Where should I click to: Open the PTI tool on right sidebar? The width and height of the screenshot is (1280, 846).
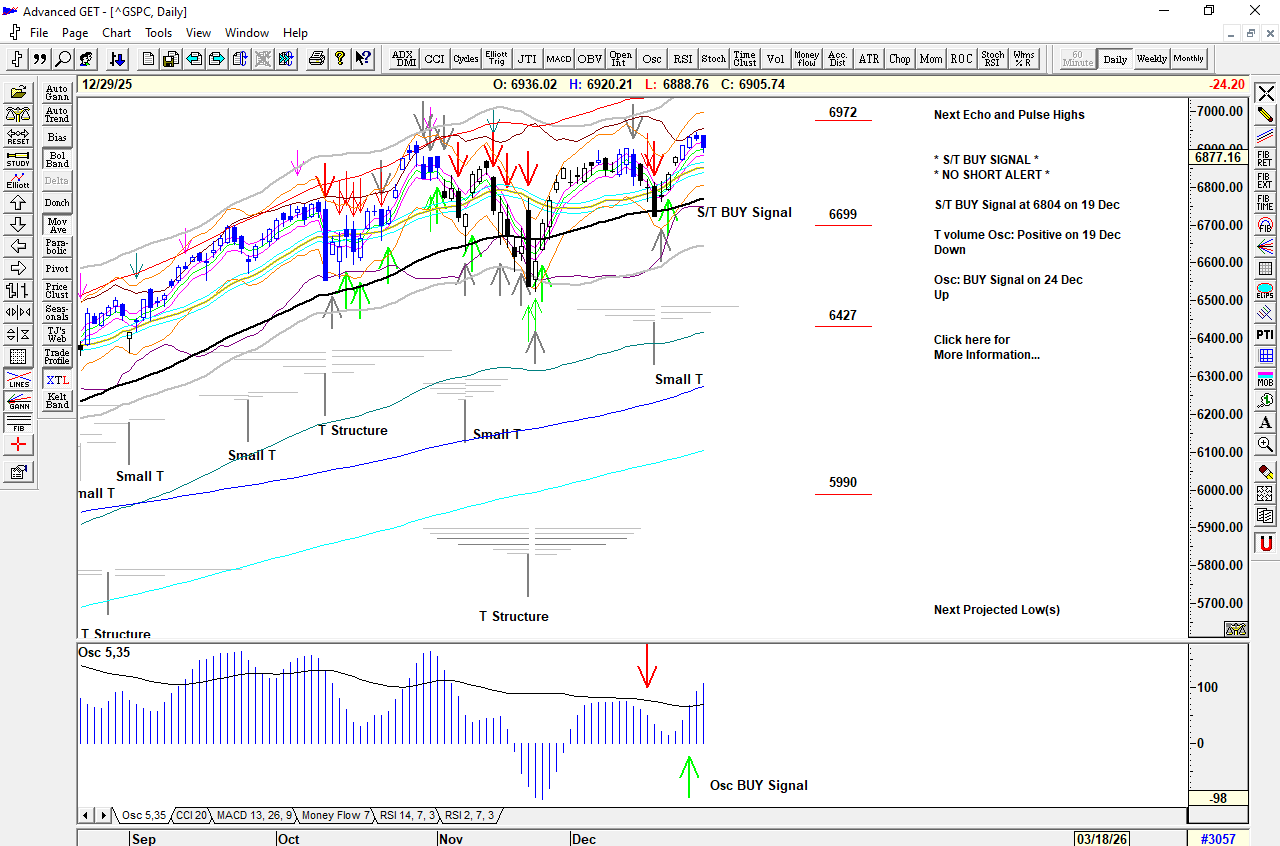click(x=1265, y=334)
